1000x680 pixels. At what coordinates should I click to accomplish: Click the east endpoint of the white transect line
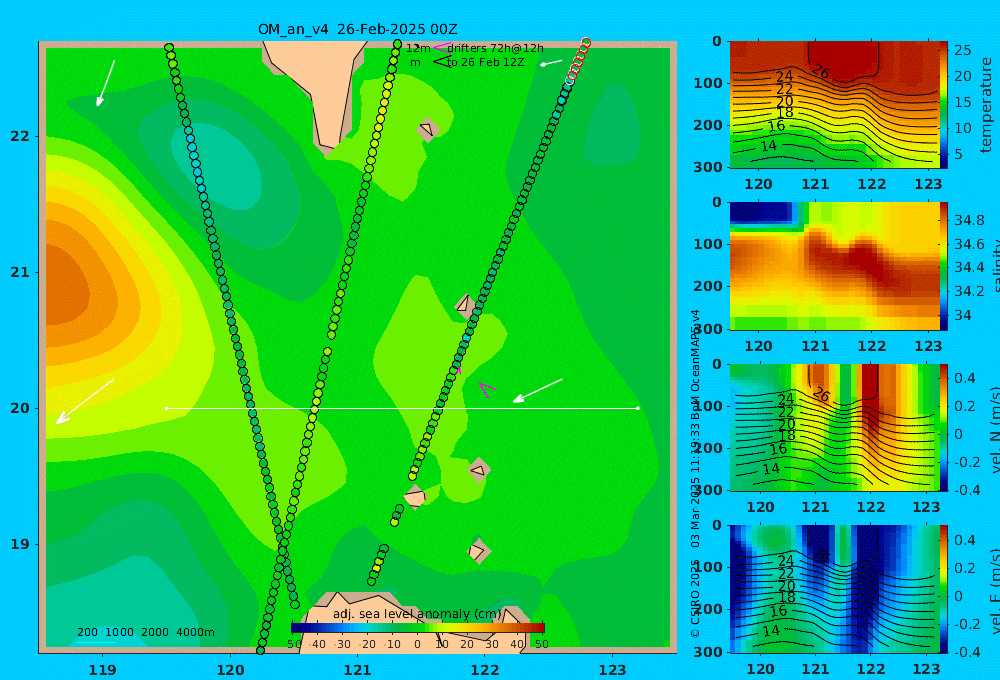638,408
